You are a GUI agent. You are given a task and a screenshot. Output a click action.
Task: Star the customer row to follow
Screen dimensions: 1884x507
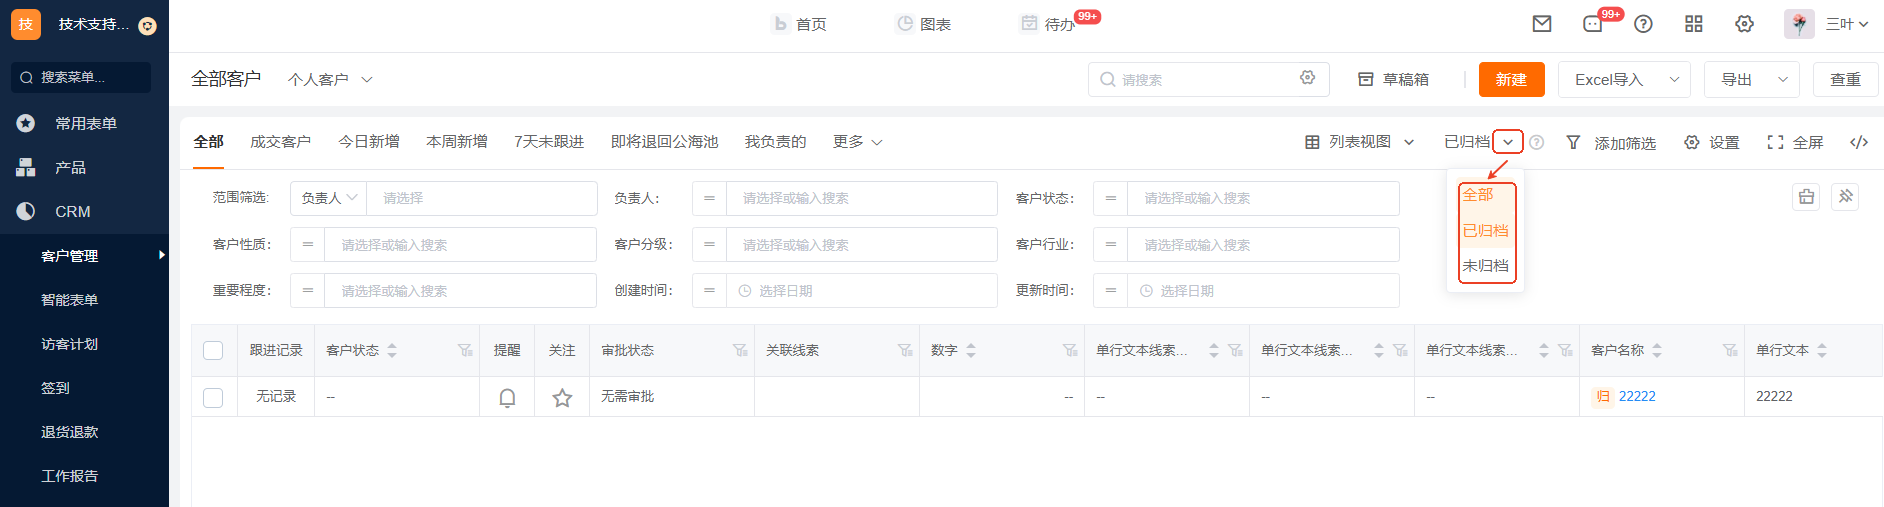[x=562, y=397]
